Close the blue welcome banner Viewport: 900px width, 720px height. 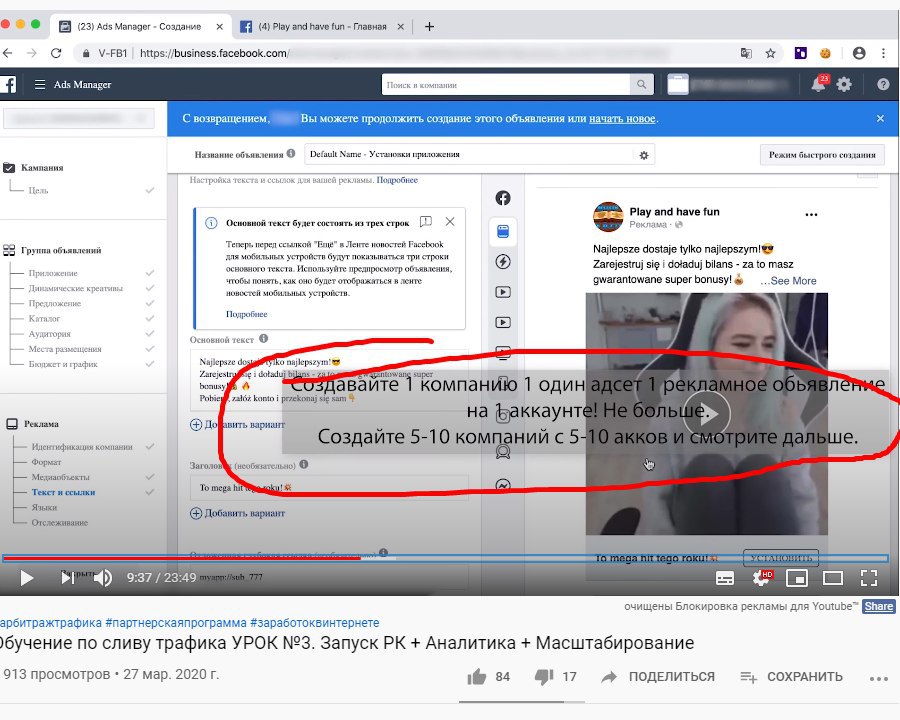pos(880,118)
